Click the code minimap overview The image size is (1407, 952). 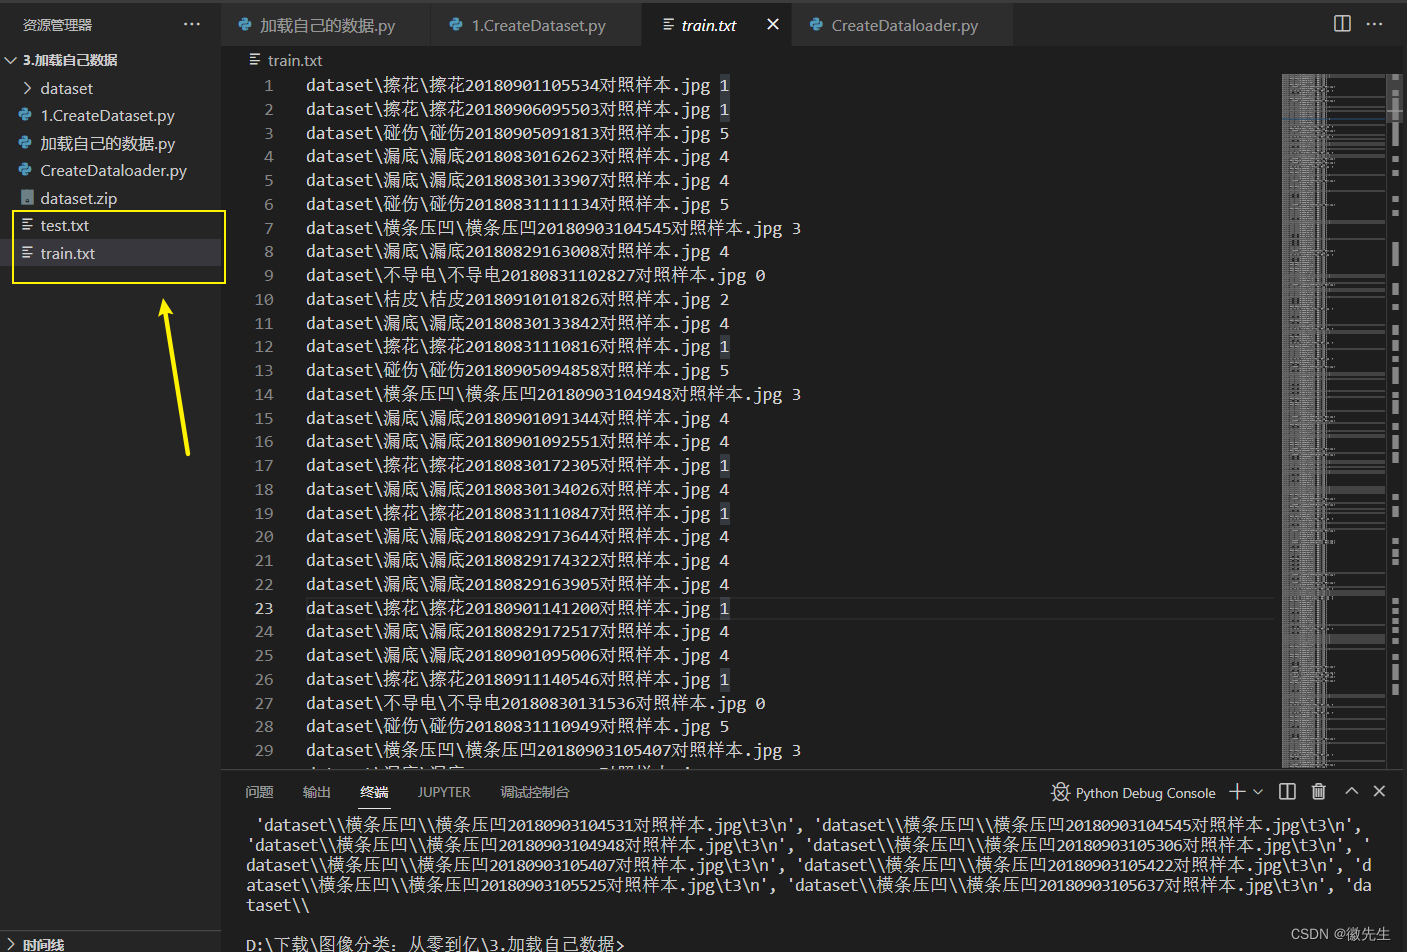[1334, 420]
